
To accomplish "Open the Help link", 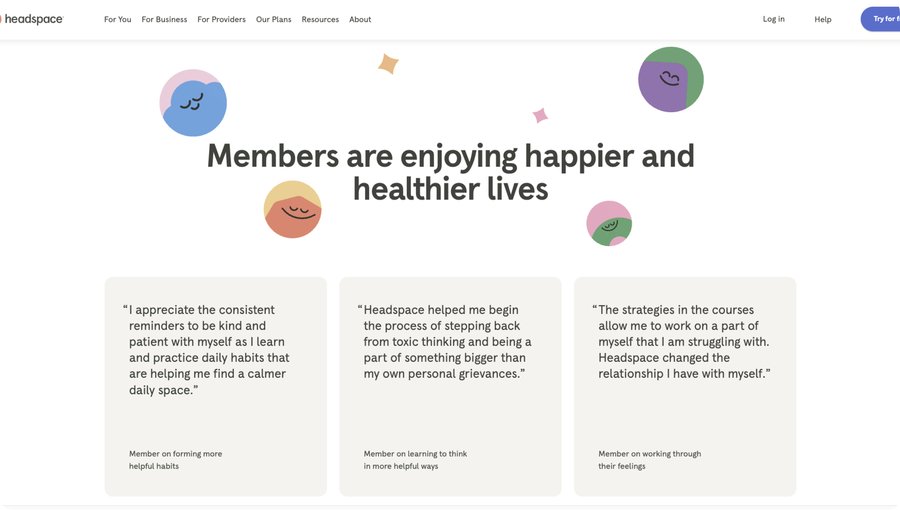I will 822,19.
